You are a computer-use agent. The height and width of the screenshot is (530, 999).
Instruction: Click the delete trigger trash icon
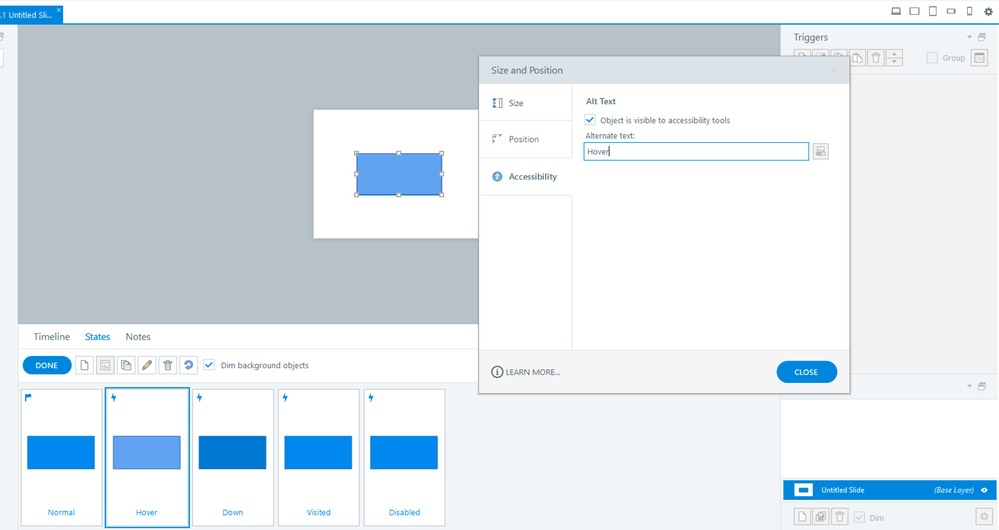pos(876,58)
